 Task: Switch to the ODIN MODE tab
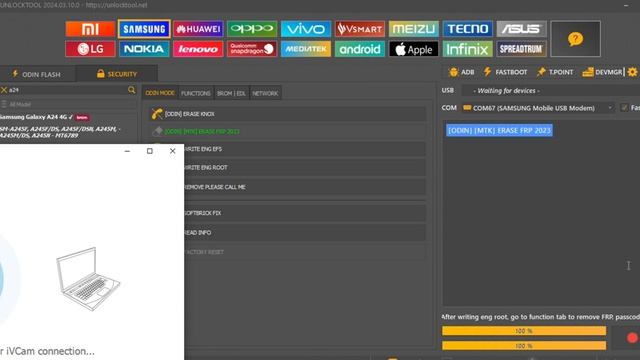pos(160,93)
